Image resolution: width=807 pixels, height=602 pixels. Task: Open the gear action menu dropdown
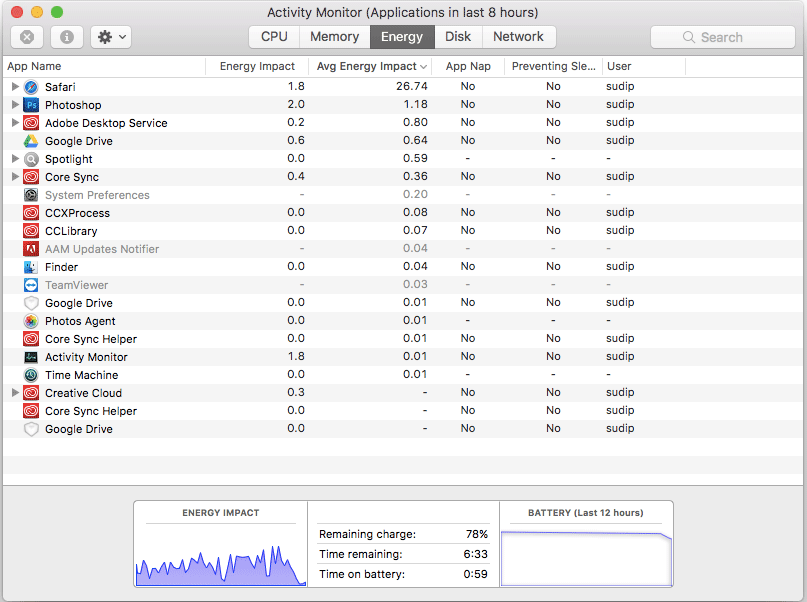coord(111,37)
